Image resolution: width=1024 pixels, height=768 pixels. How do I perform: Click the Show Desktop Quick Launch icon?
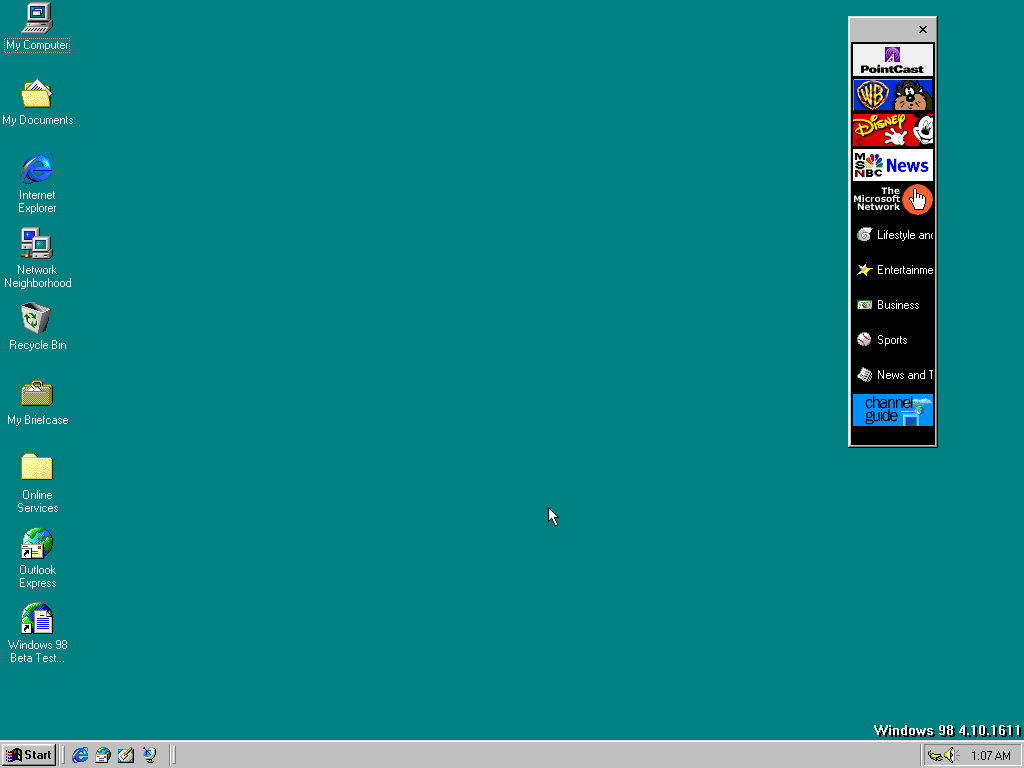tap(126, 755)
